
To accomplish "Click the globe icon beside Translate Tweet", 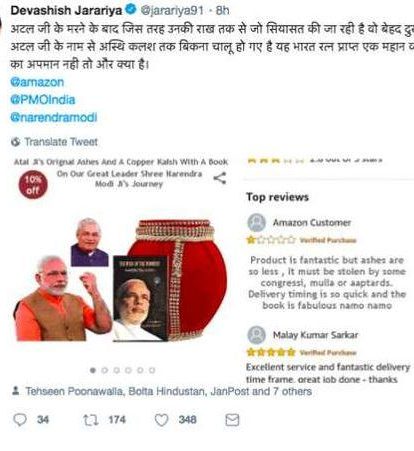I will tap(16, 142).
